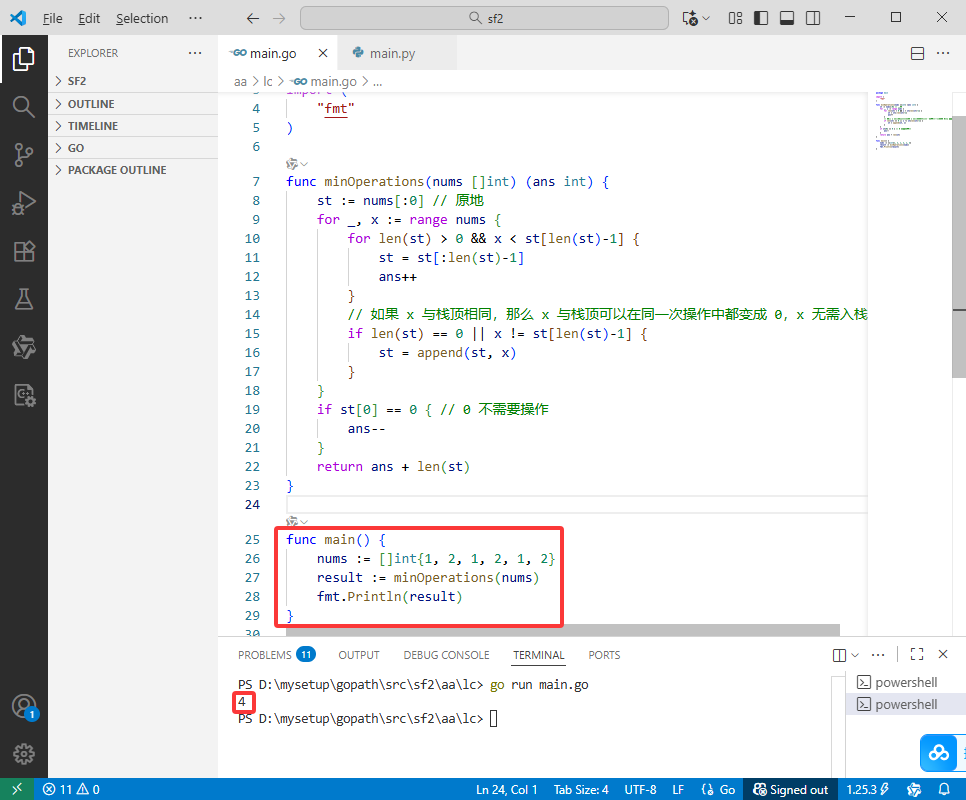966x800 pixels.
Task: Open the Selection menu
Action: [142, 18]
